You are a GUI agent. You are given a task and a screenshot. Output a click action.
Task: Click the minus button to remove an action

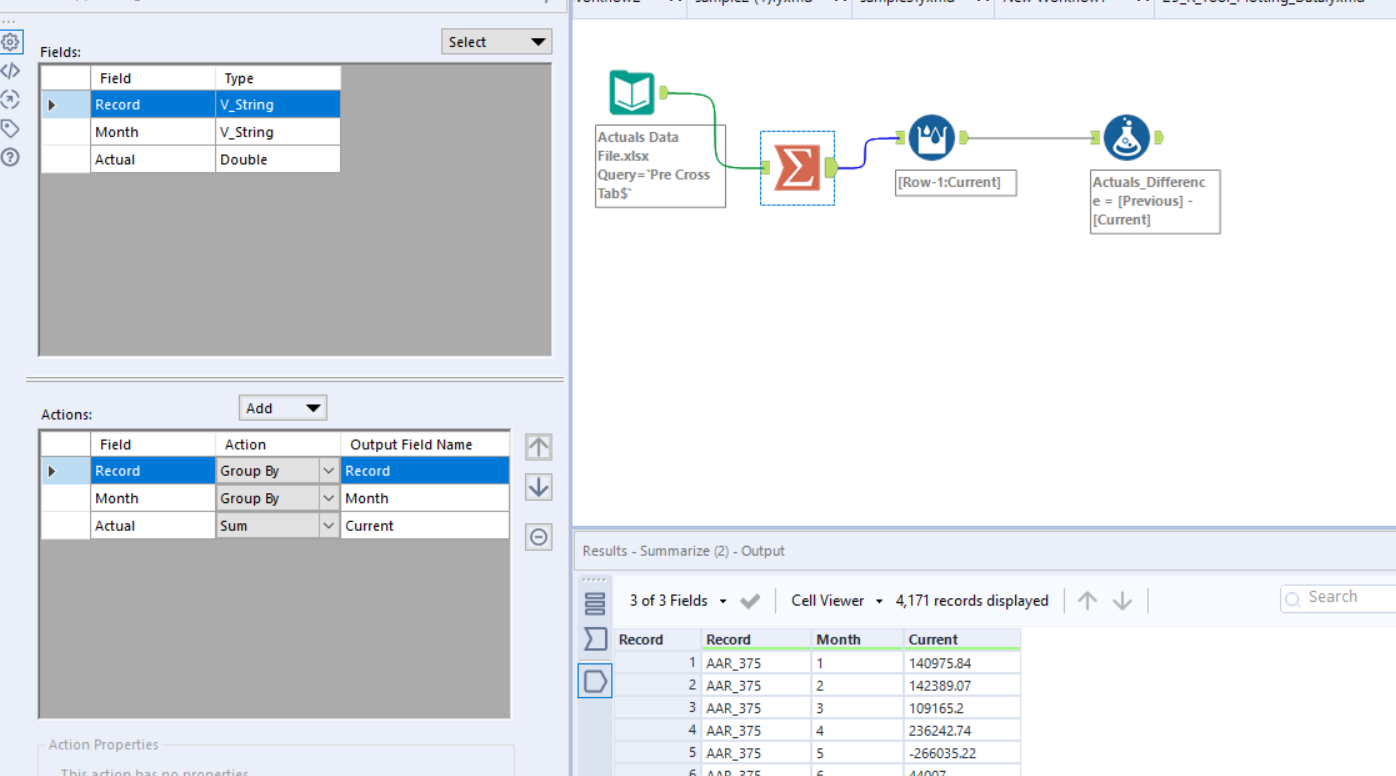pos(538,537)
